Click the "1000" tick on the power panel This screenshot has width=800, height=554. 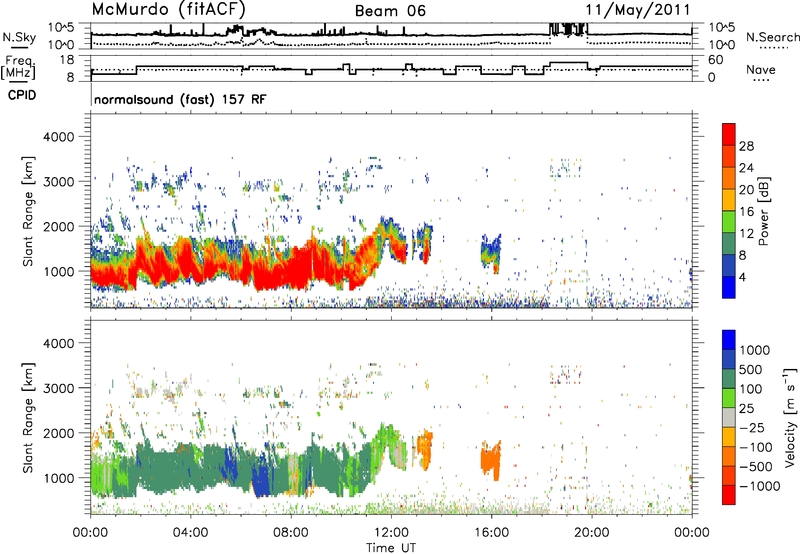coord(61,271)
